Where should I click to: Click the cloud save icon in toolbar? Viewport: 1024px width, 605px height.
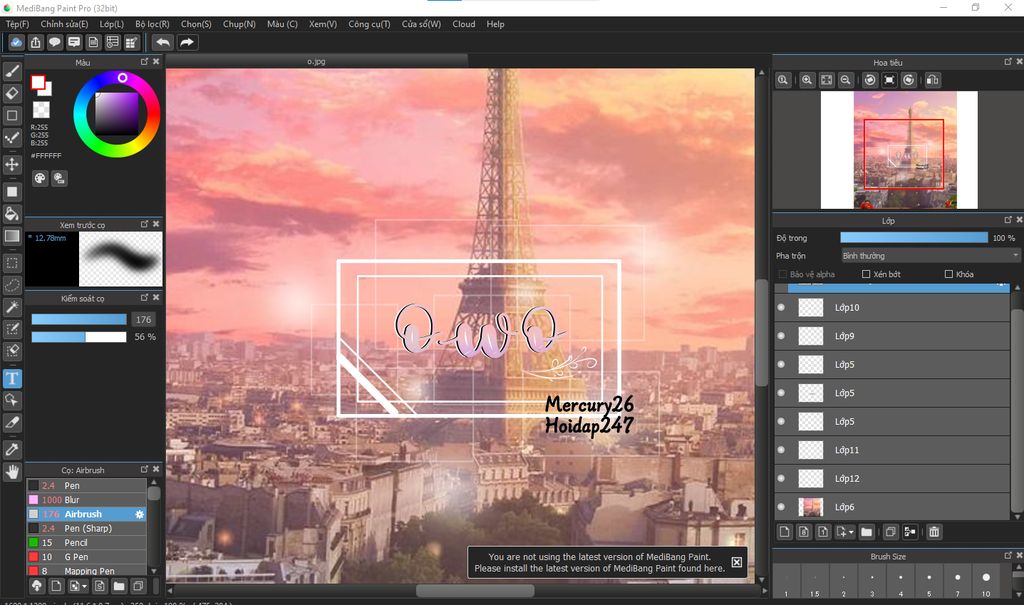(x=16, y=42)
